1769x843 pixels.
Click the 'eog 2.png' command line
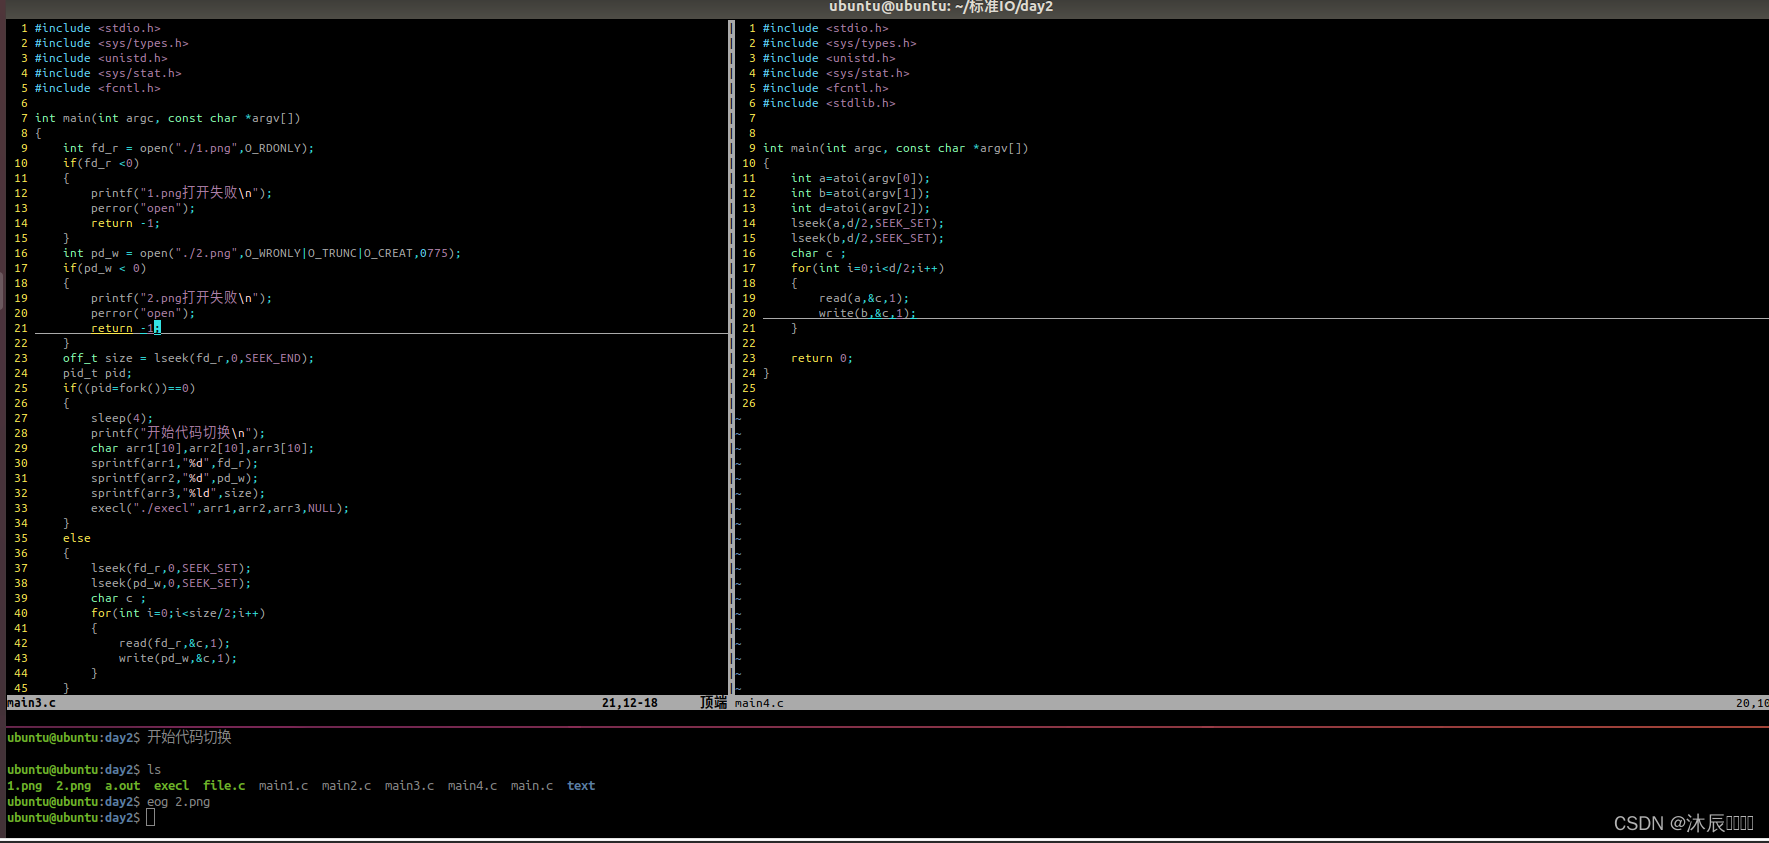click(x=178, y=802)
